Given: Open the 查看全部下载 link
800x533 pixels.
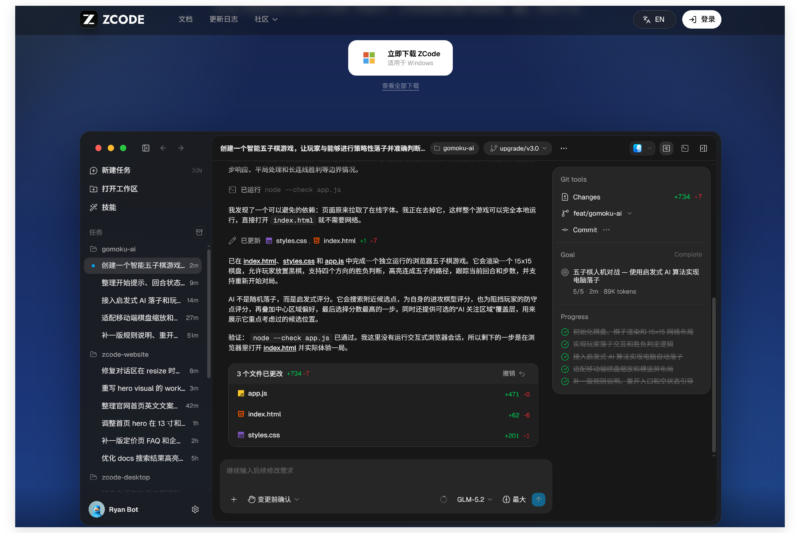Looking at the screenshot, I should [x=401, y=86].
